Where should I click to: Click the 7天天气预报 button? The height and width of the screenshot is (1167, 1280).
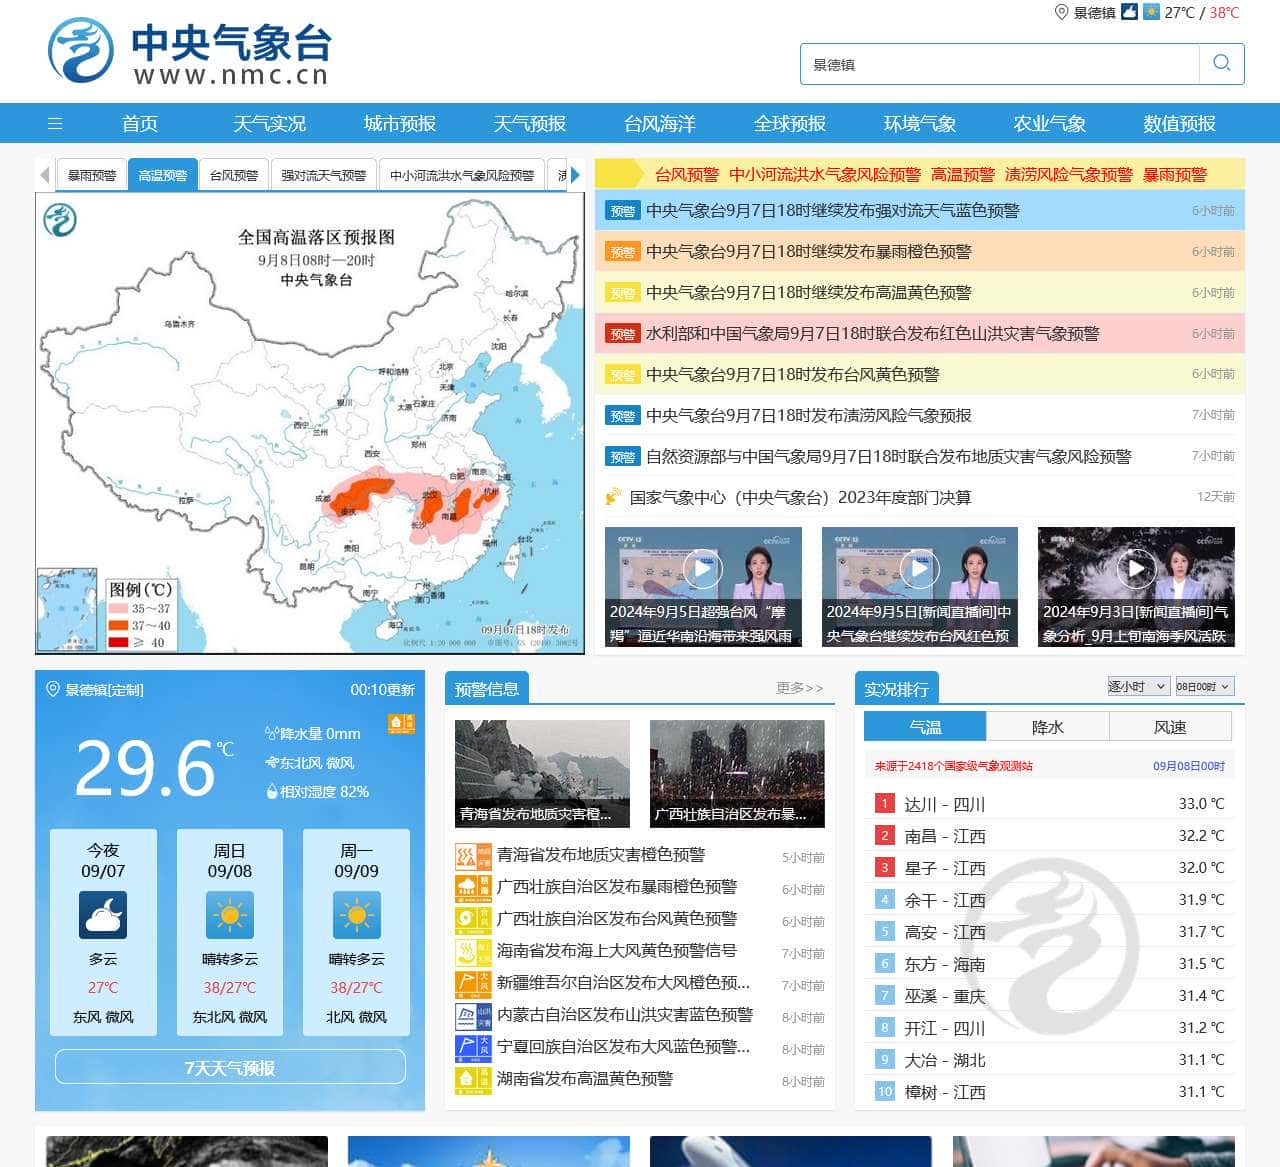point(230,1067)
